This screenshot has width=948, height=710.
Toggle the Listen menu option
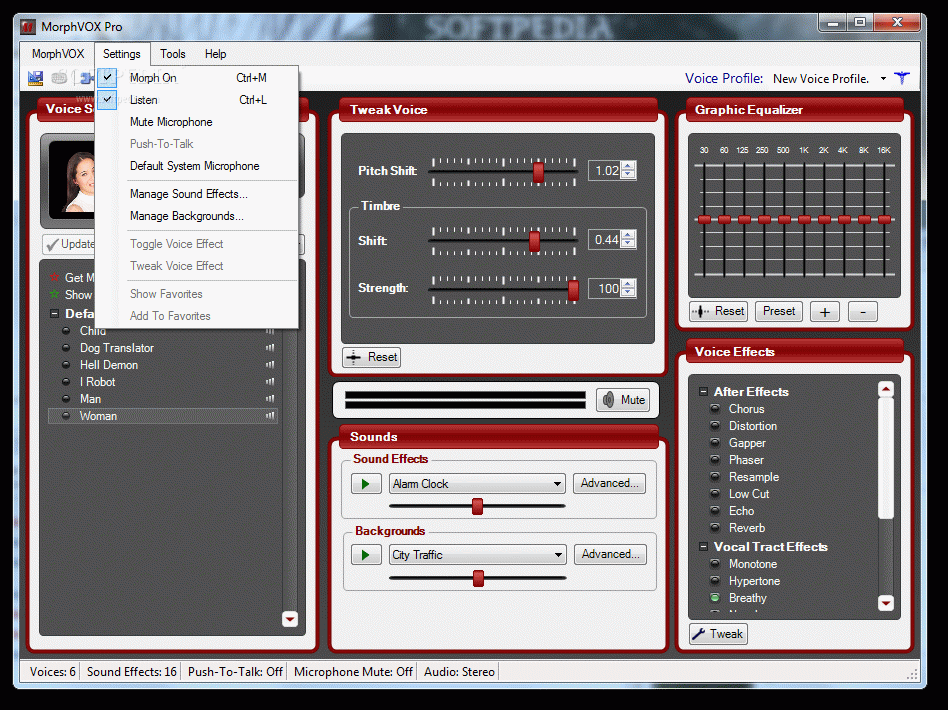[x=143, y=100]
